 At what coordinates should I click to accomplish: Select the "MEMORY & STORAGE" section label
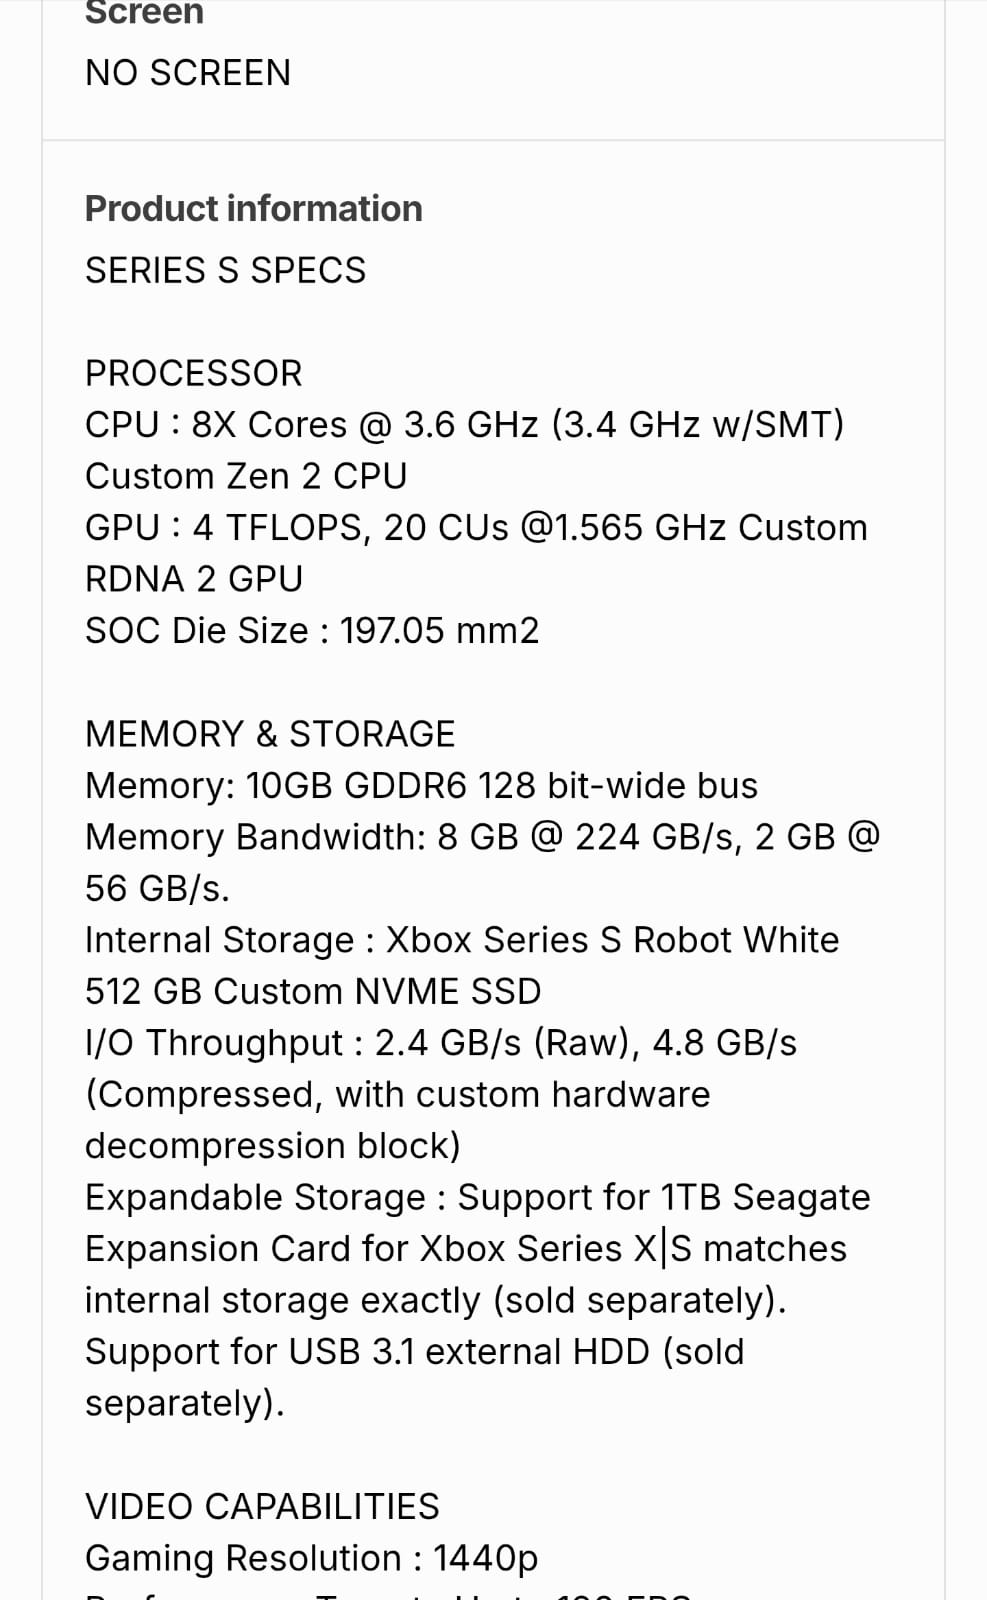pos(270,734)
